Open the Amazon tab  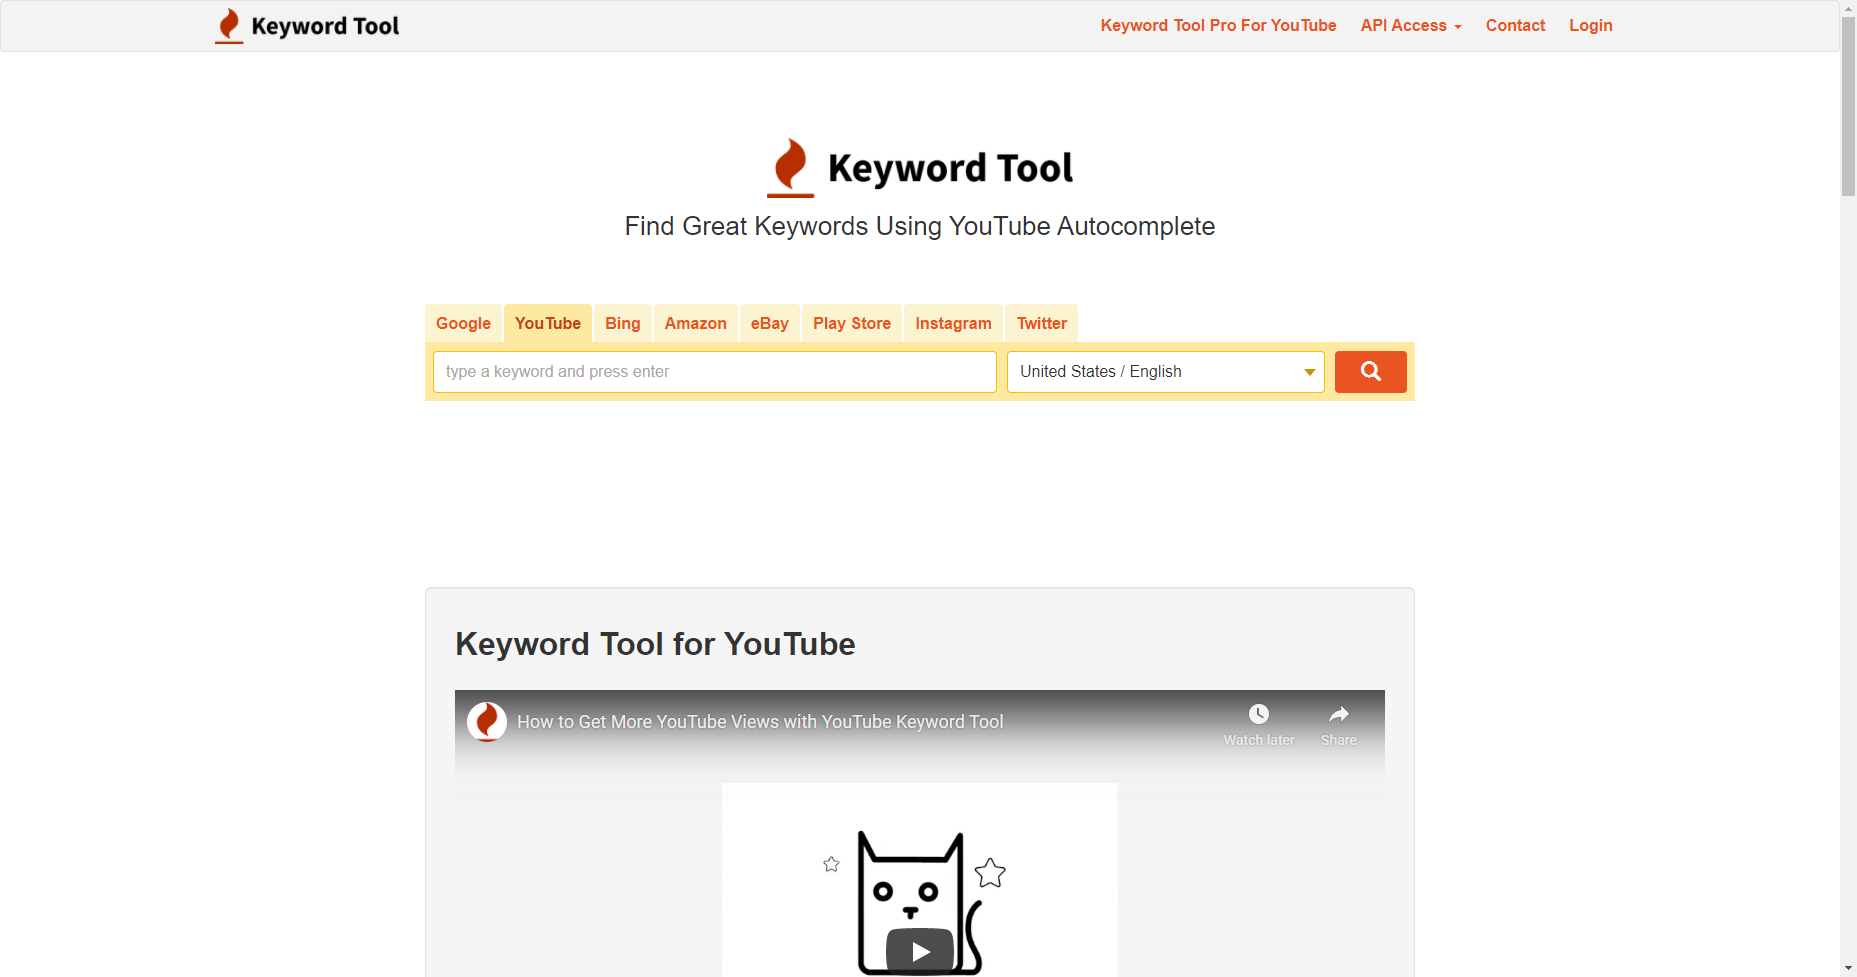pos(696,323)
